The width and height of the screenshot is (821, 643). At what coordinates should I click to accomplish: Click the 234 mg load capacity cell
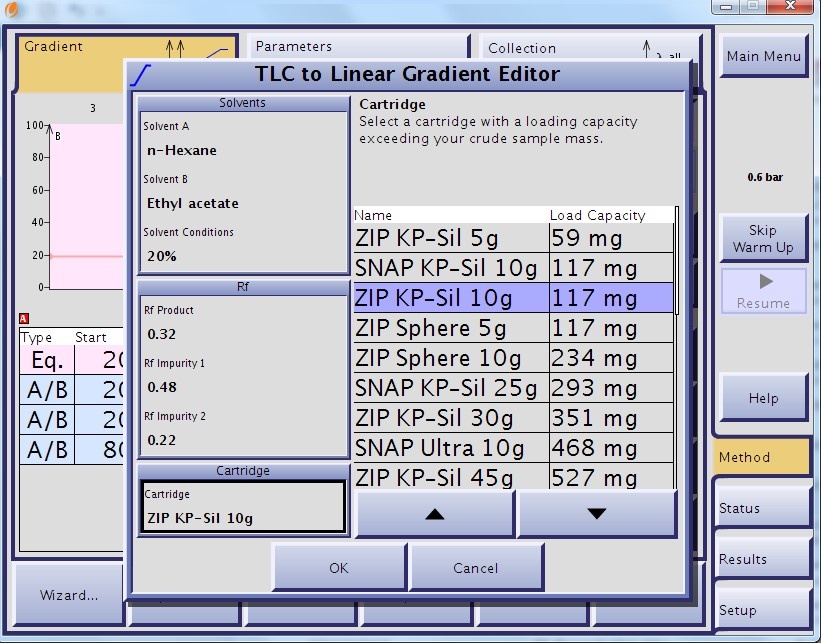tap(611, 358)
